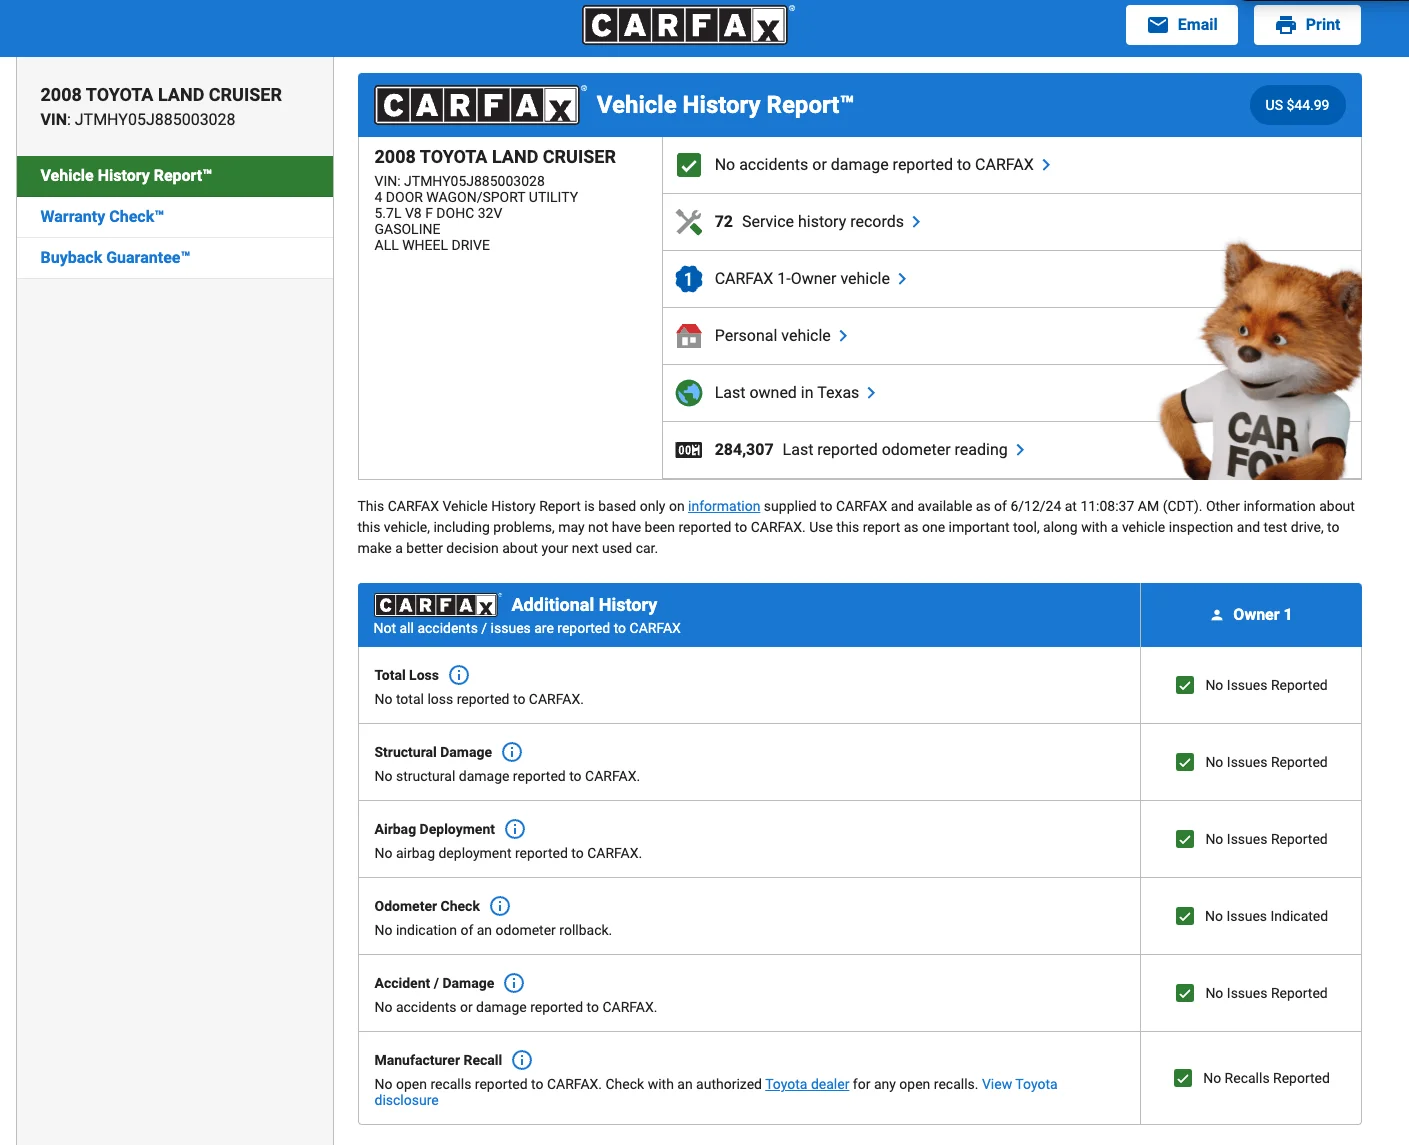Screen dimensions: 1409x1145
Task: Click No accidents or damage reported text
Action: 874,165
